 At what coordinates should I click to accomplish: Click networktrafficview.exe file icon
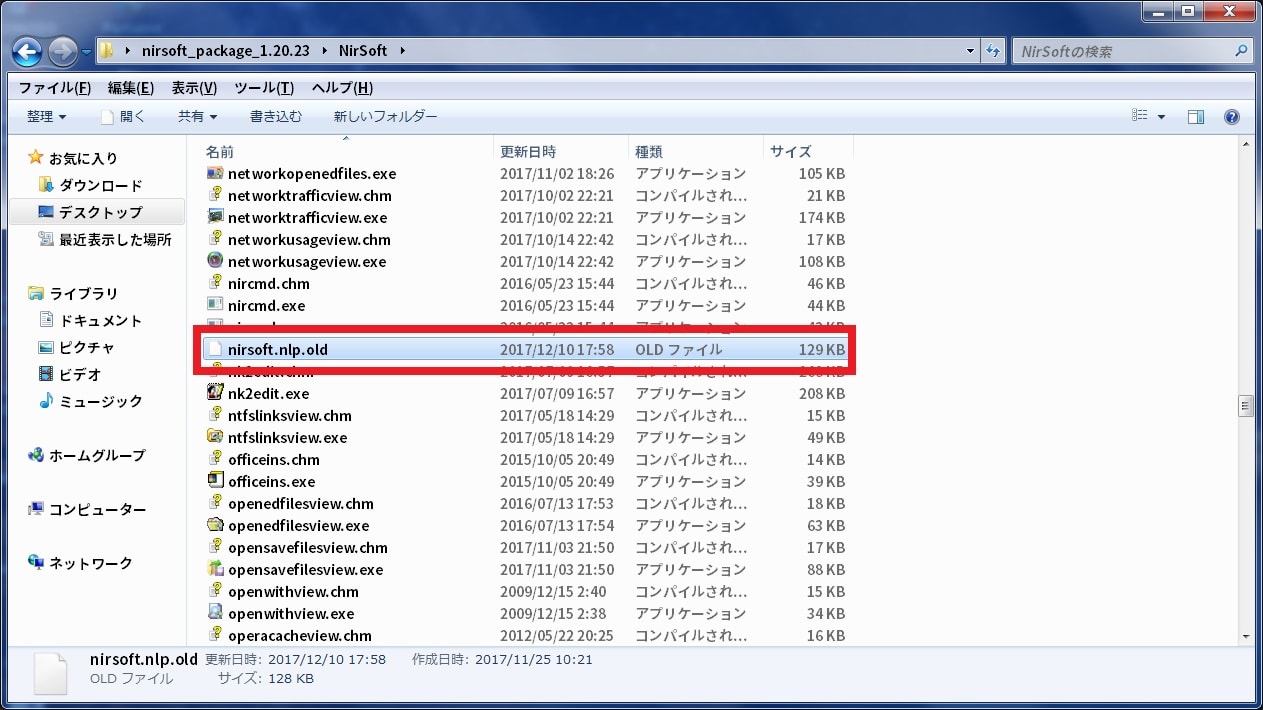[x=214, y=217]
